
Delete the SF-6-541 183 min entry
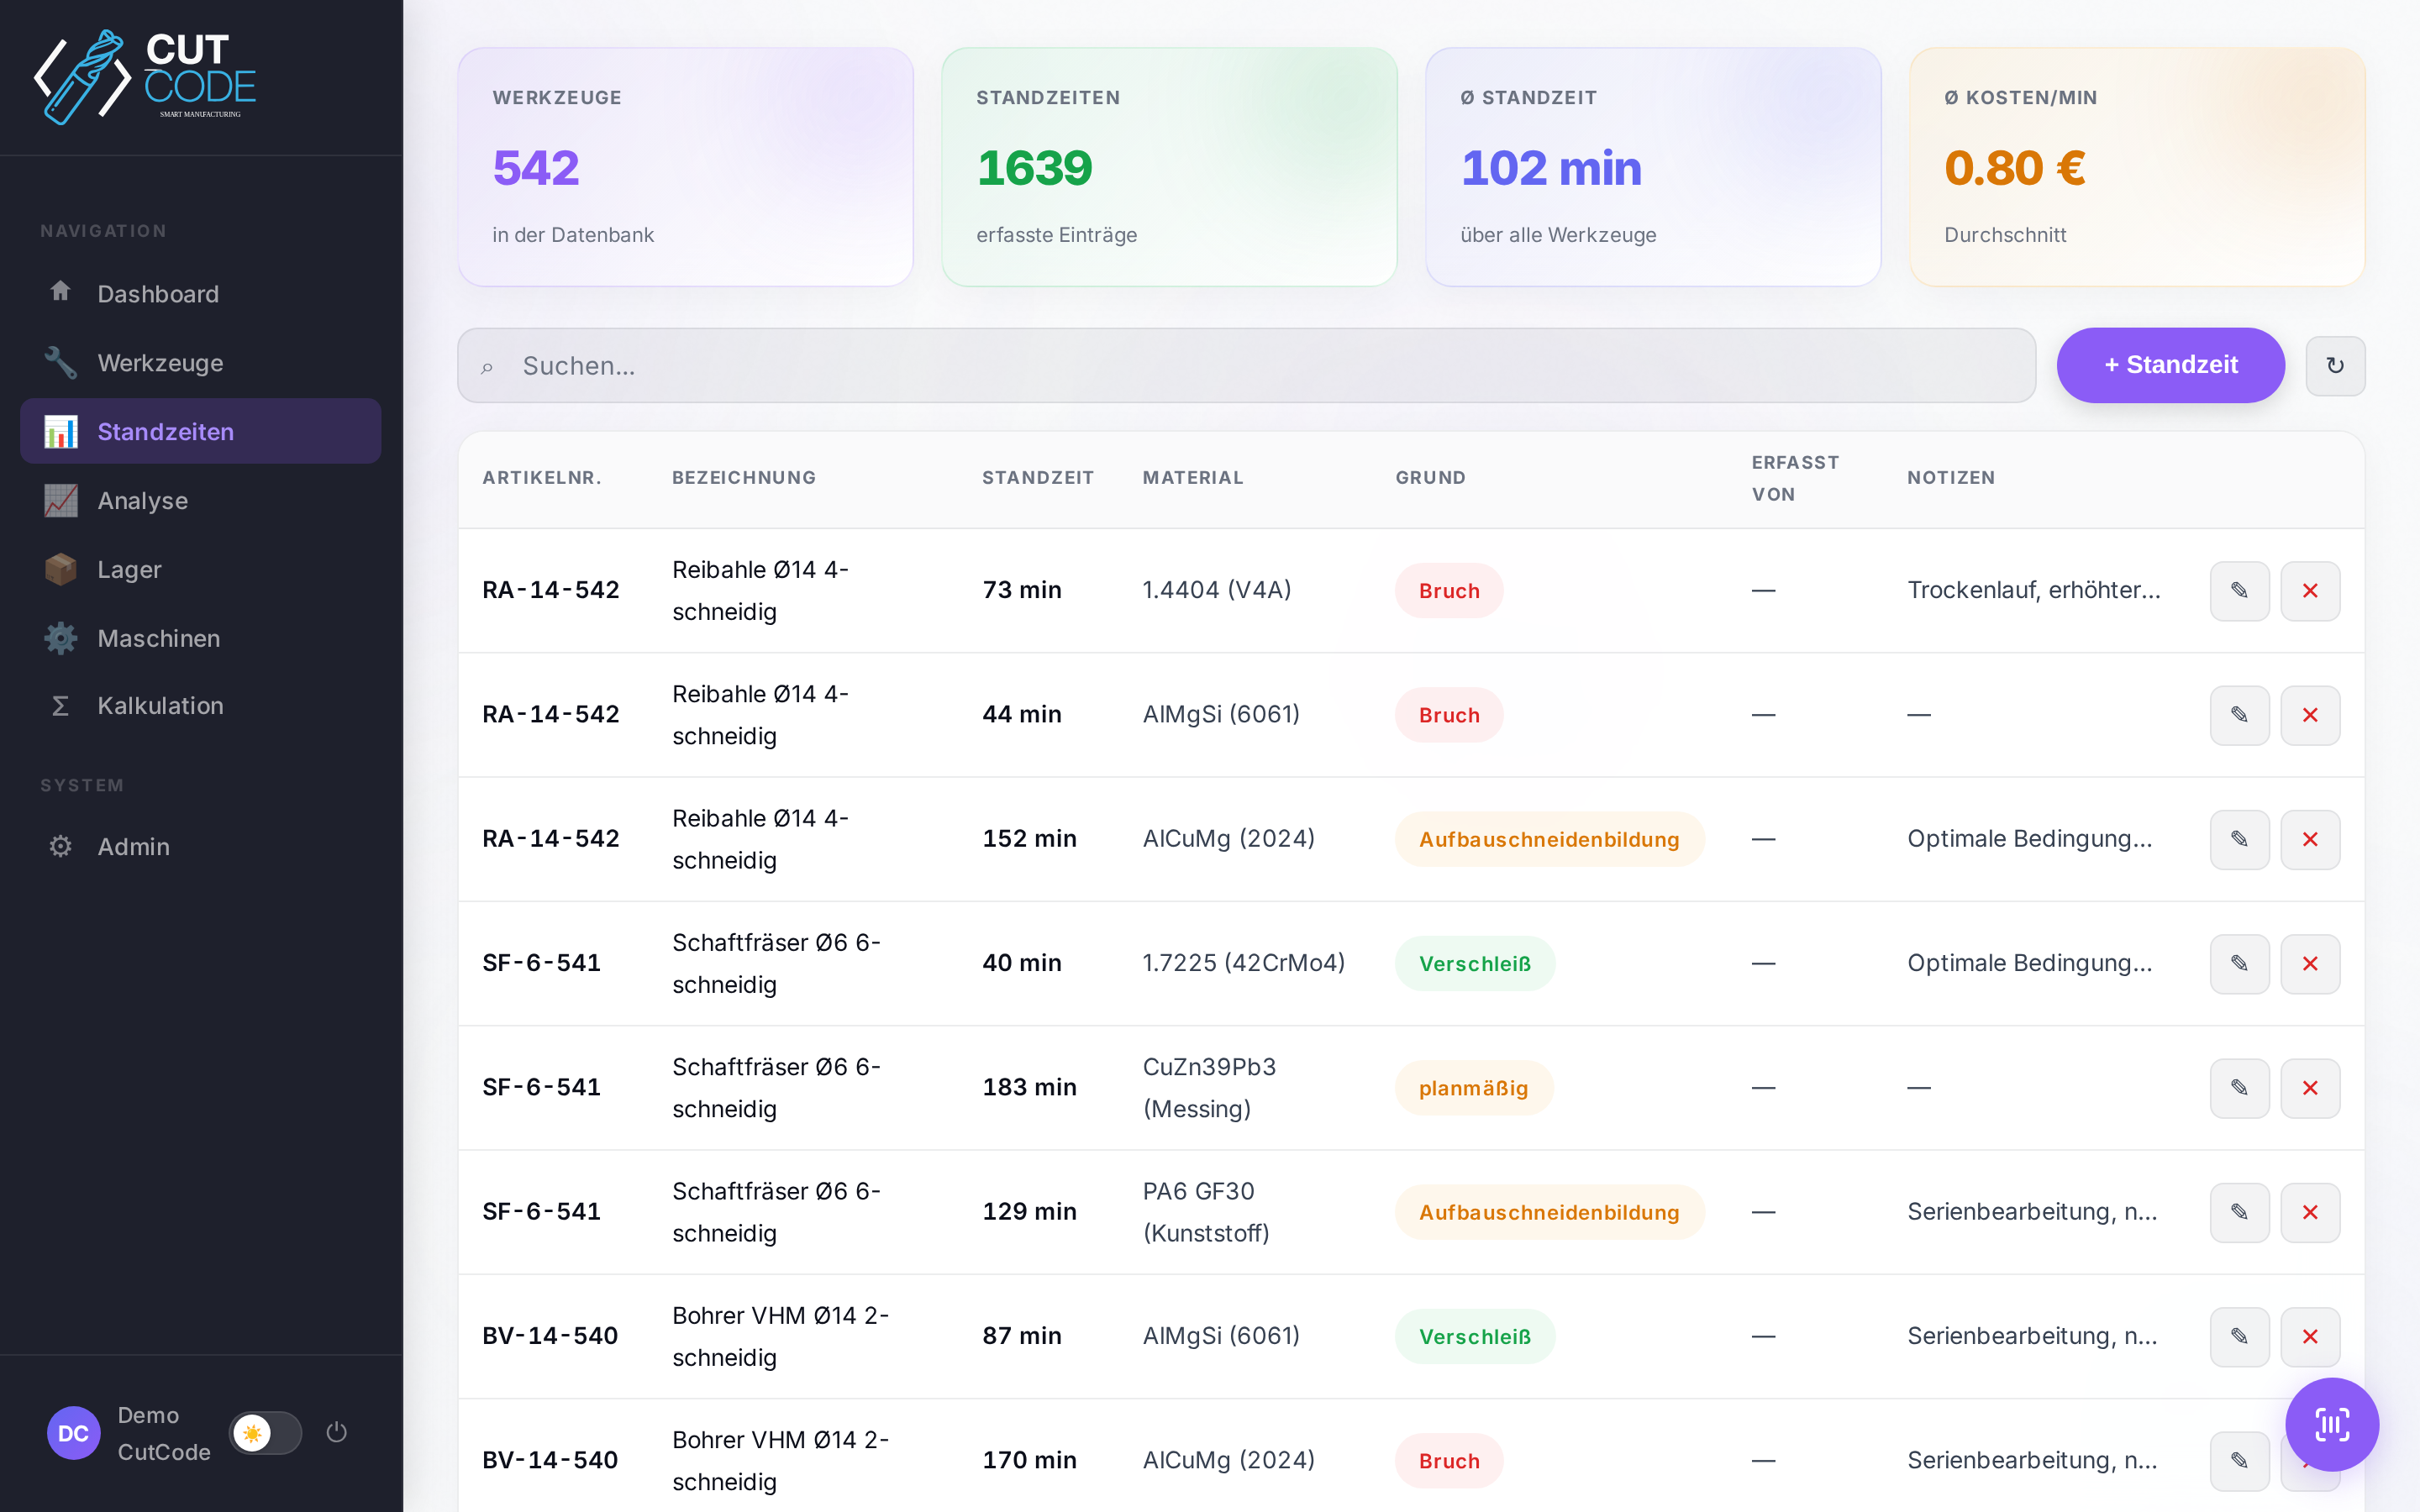pos(2310,1087)
